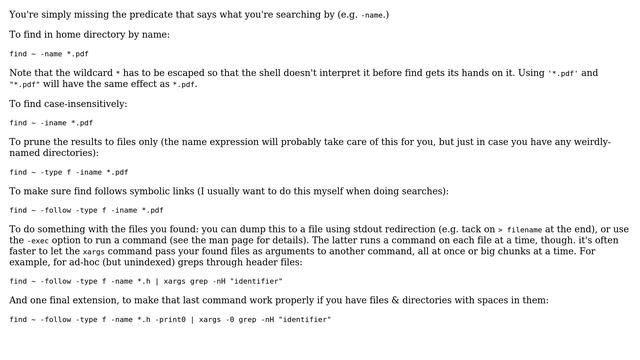Click the xargs grep -nH identifier command
The image size is (640, 360).
coord(146,281)
